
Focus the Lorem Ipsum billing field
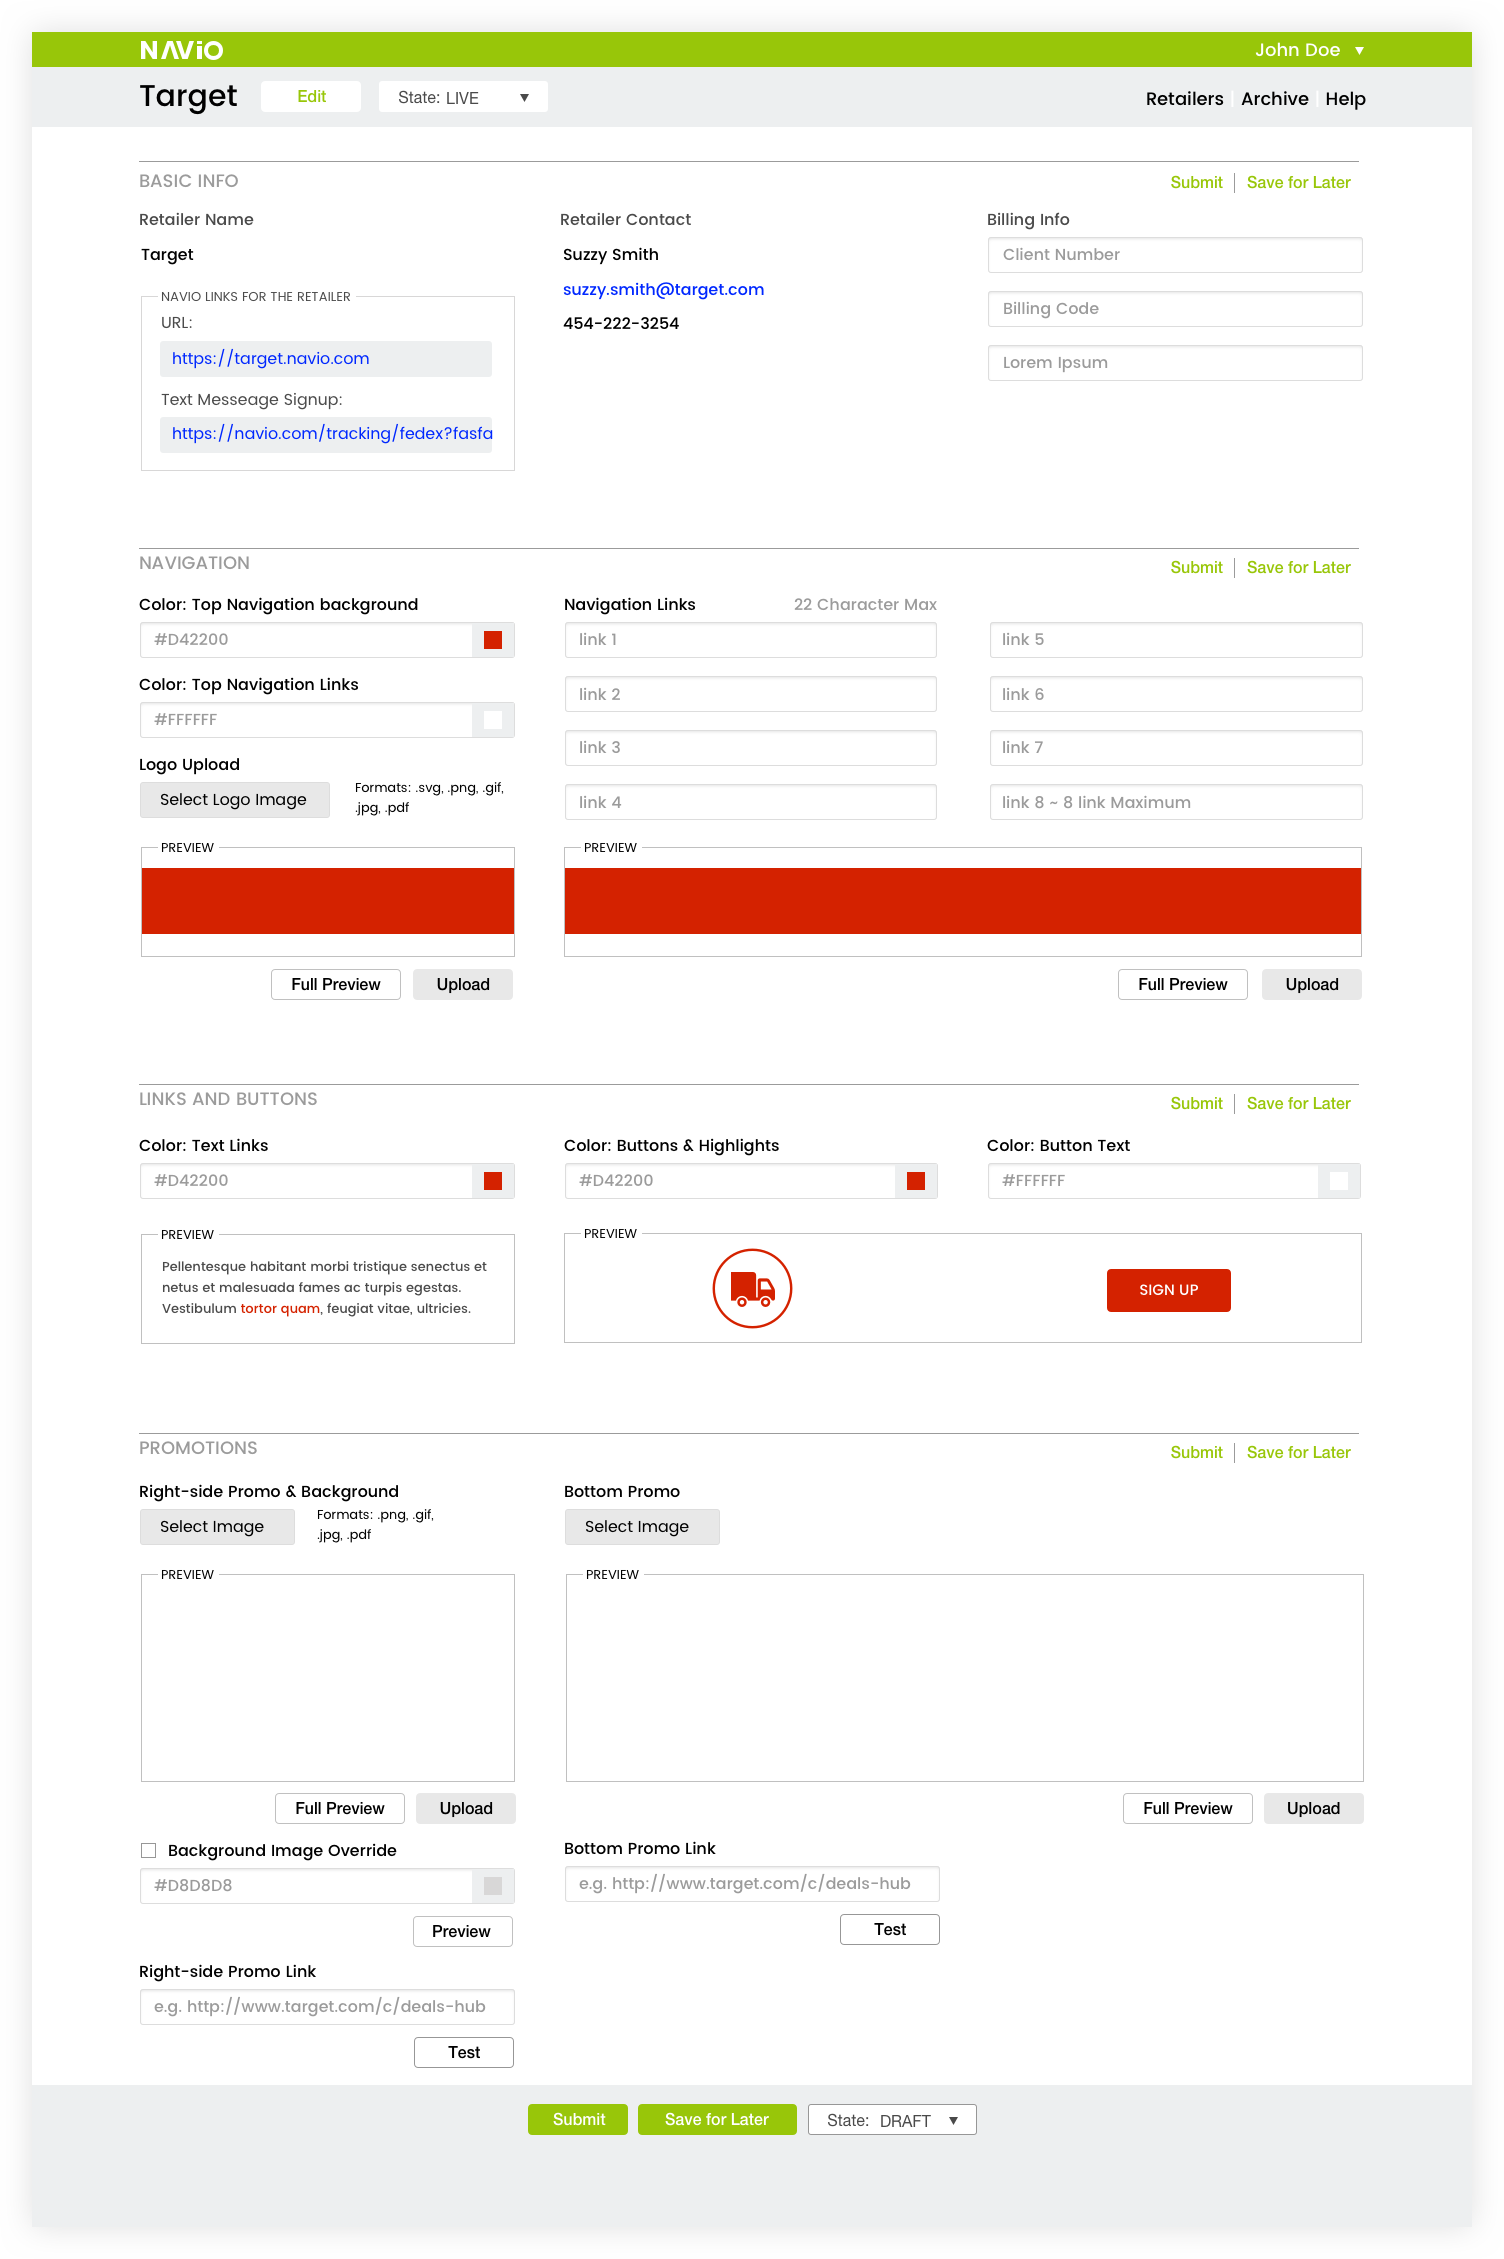(1175, 363)
